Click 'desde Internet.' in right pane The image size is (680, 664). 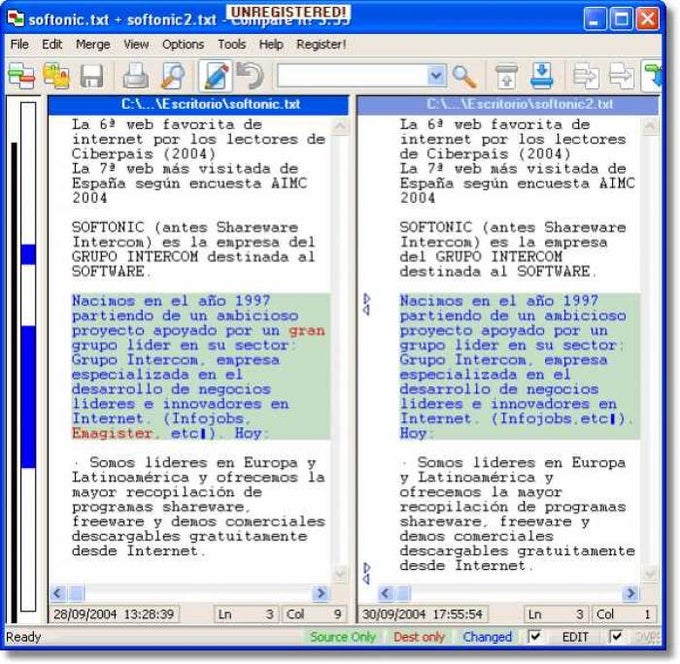467,566
